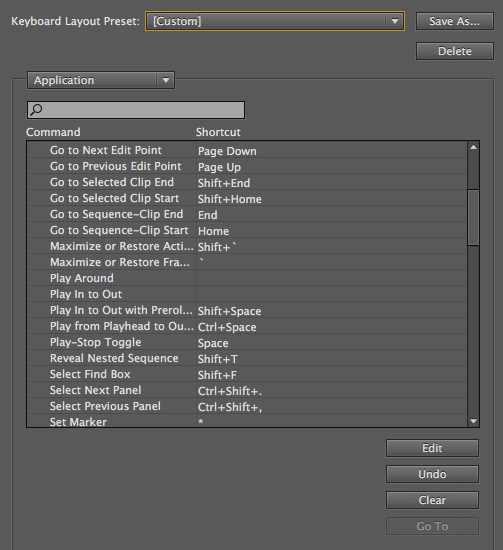This screenshot has height=550, width=503.
Task: Click the empty shortcut cell for Play Around
Action: pos(331,278)
